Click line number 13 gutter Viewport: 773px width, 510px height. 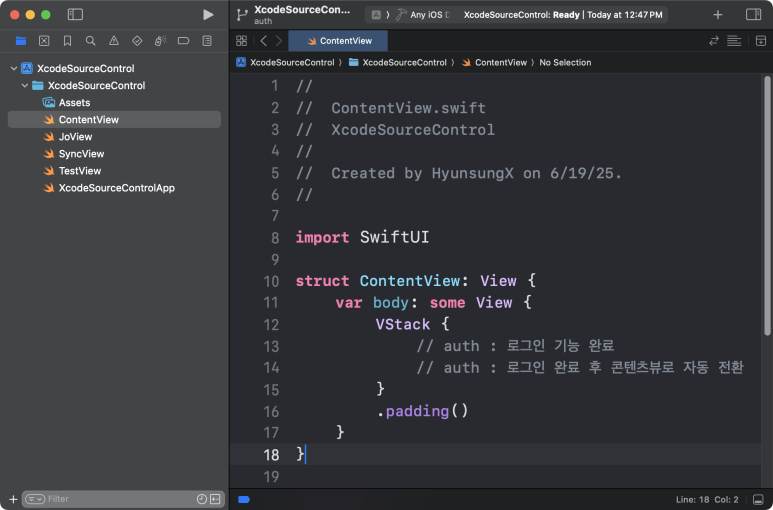tap(271, 346)
